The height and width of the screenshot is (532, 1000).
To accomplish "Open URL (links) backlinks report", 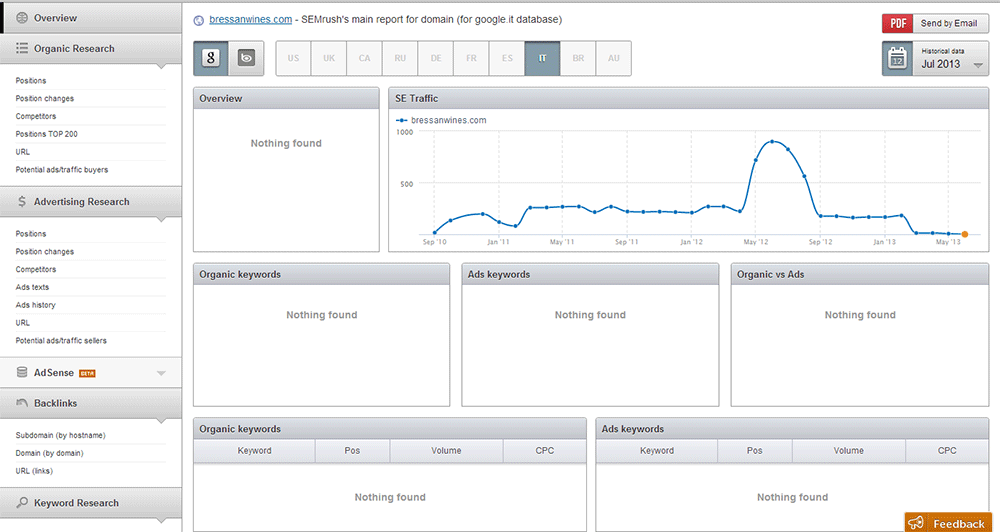I will pos(34,471).
